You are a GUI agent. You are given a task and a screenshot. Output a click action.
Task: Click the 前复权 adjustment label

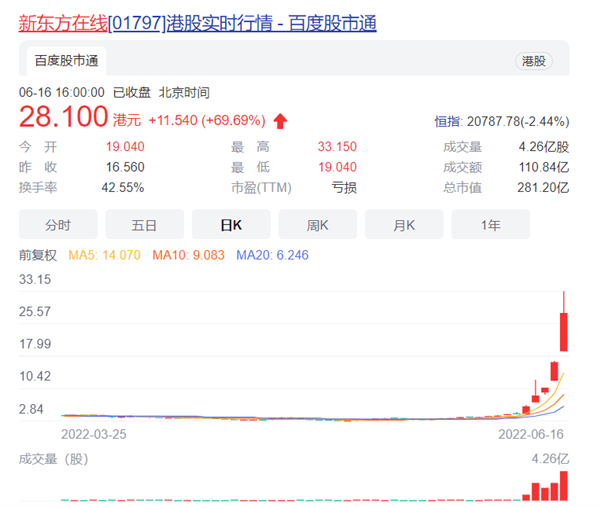pyautogui.click(x=38, y=255)
